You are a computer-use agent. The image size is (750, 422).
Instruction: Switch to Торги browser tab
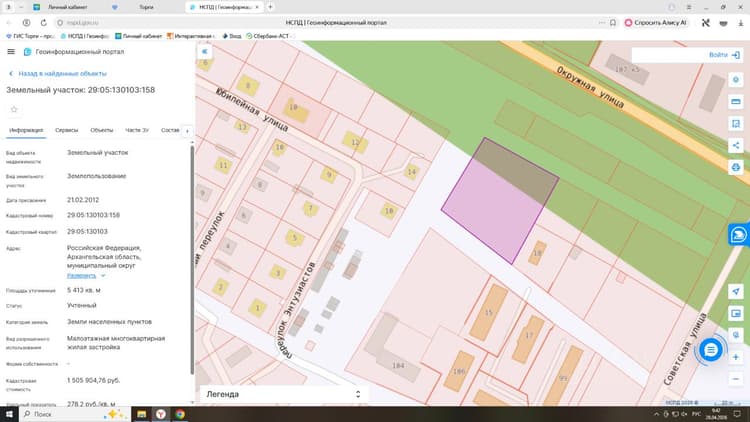coord(146,7)
